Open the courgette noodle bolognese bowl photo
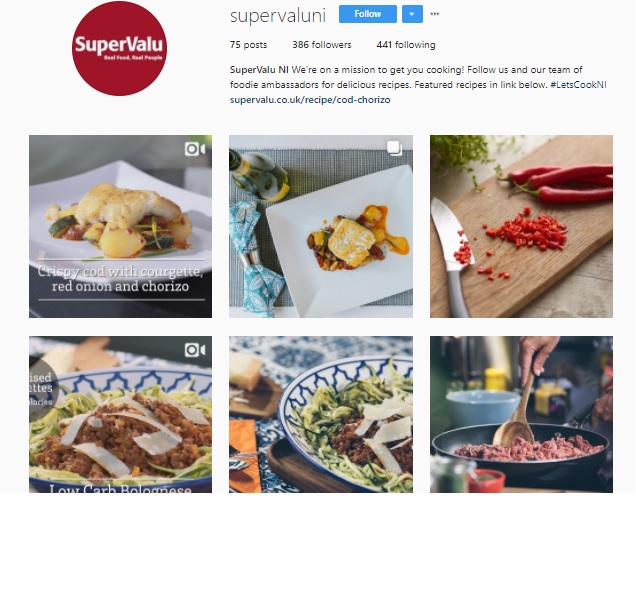Image resolution: width=636 pixels, height=602 pixels. click(x=321, y=414)
